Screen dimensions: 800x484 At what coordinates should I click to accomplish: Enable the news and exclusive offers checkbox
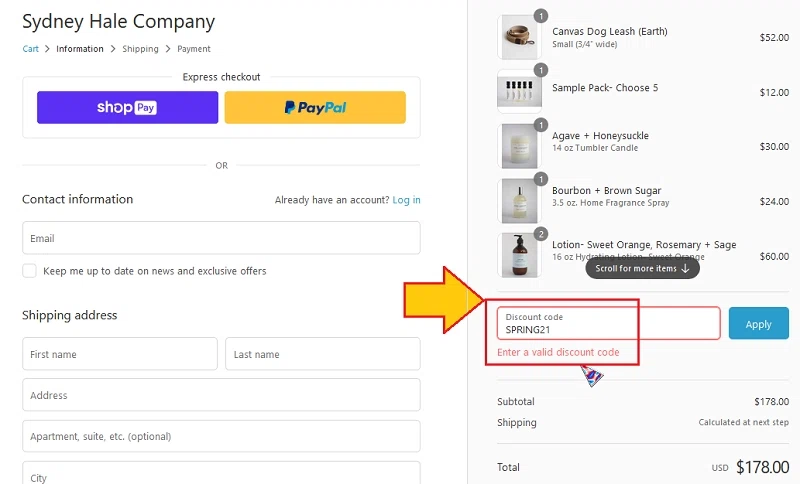[30, 271]
